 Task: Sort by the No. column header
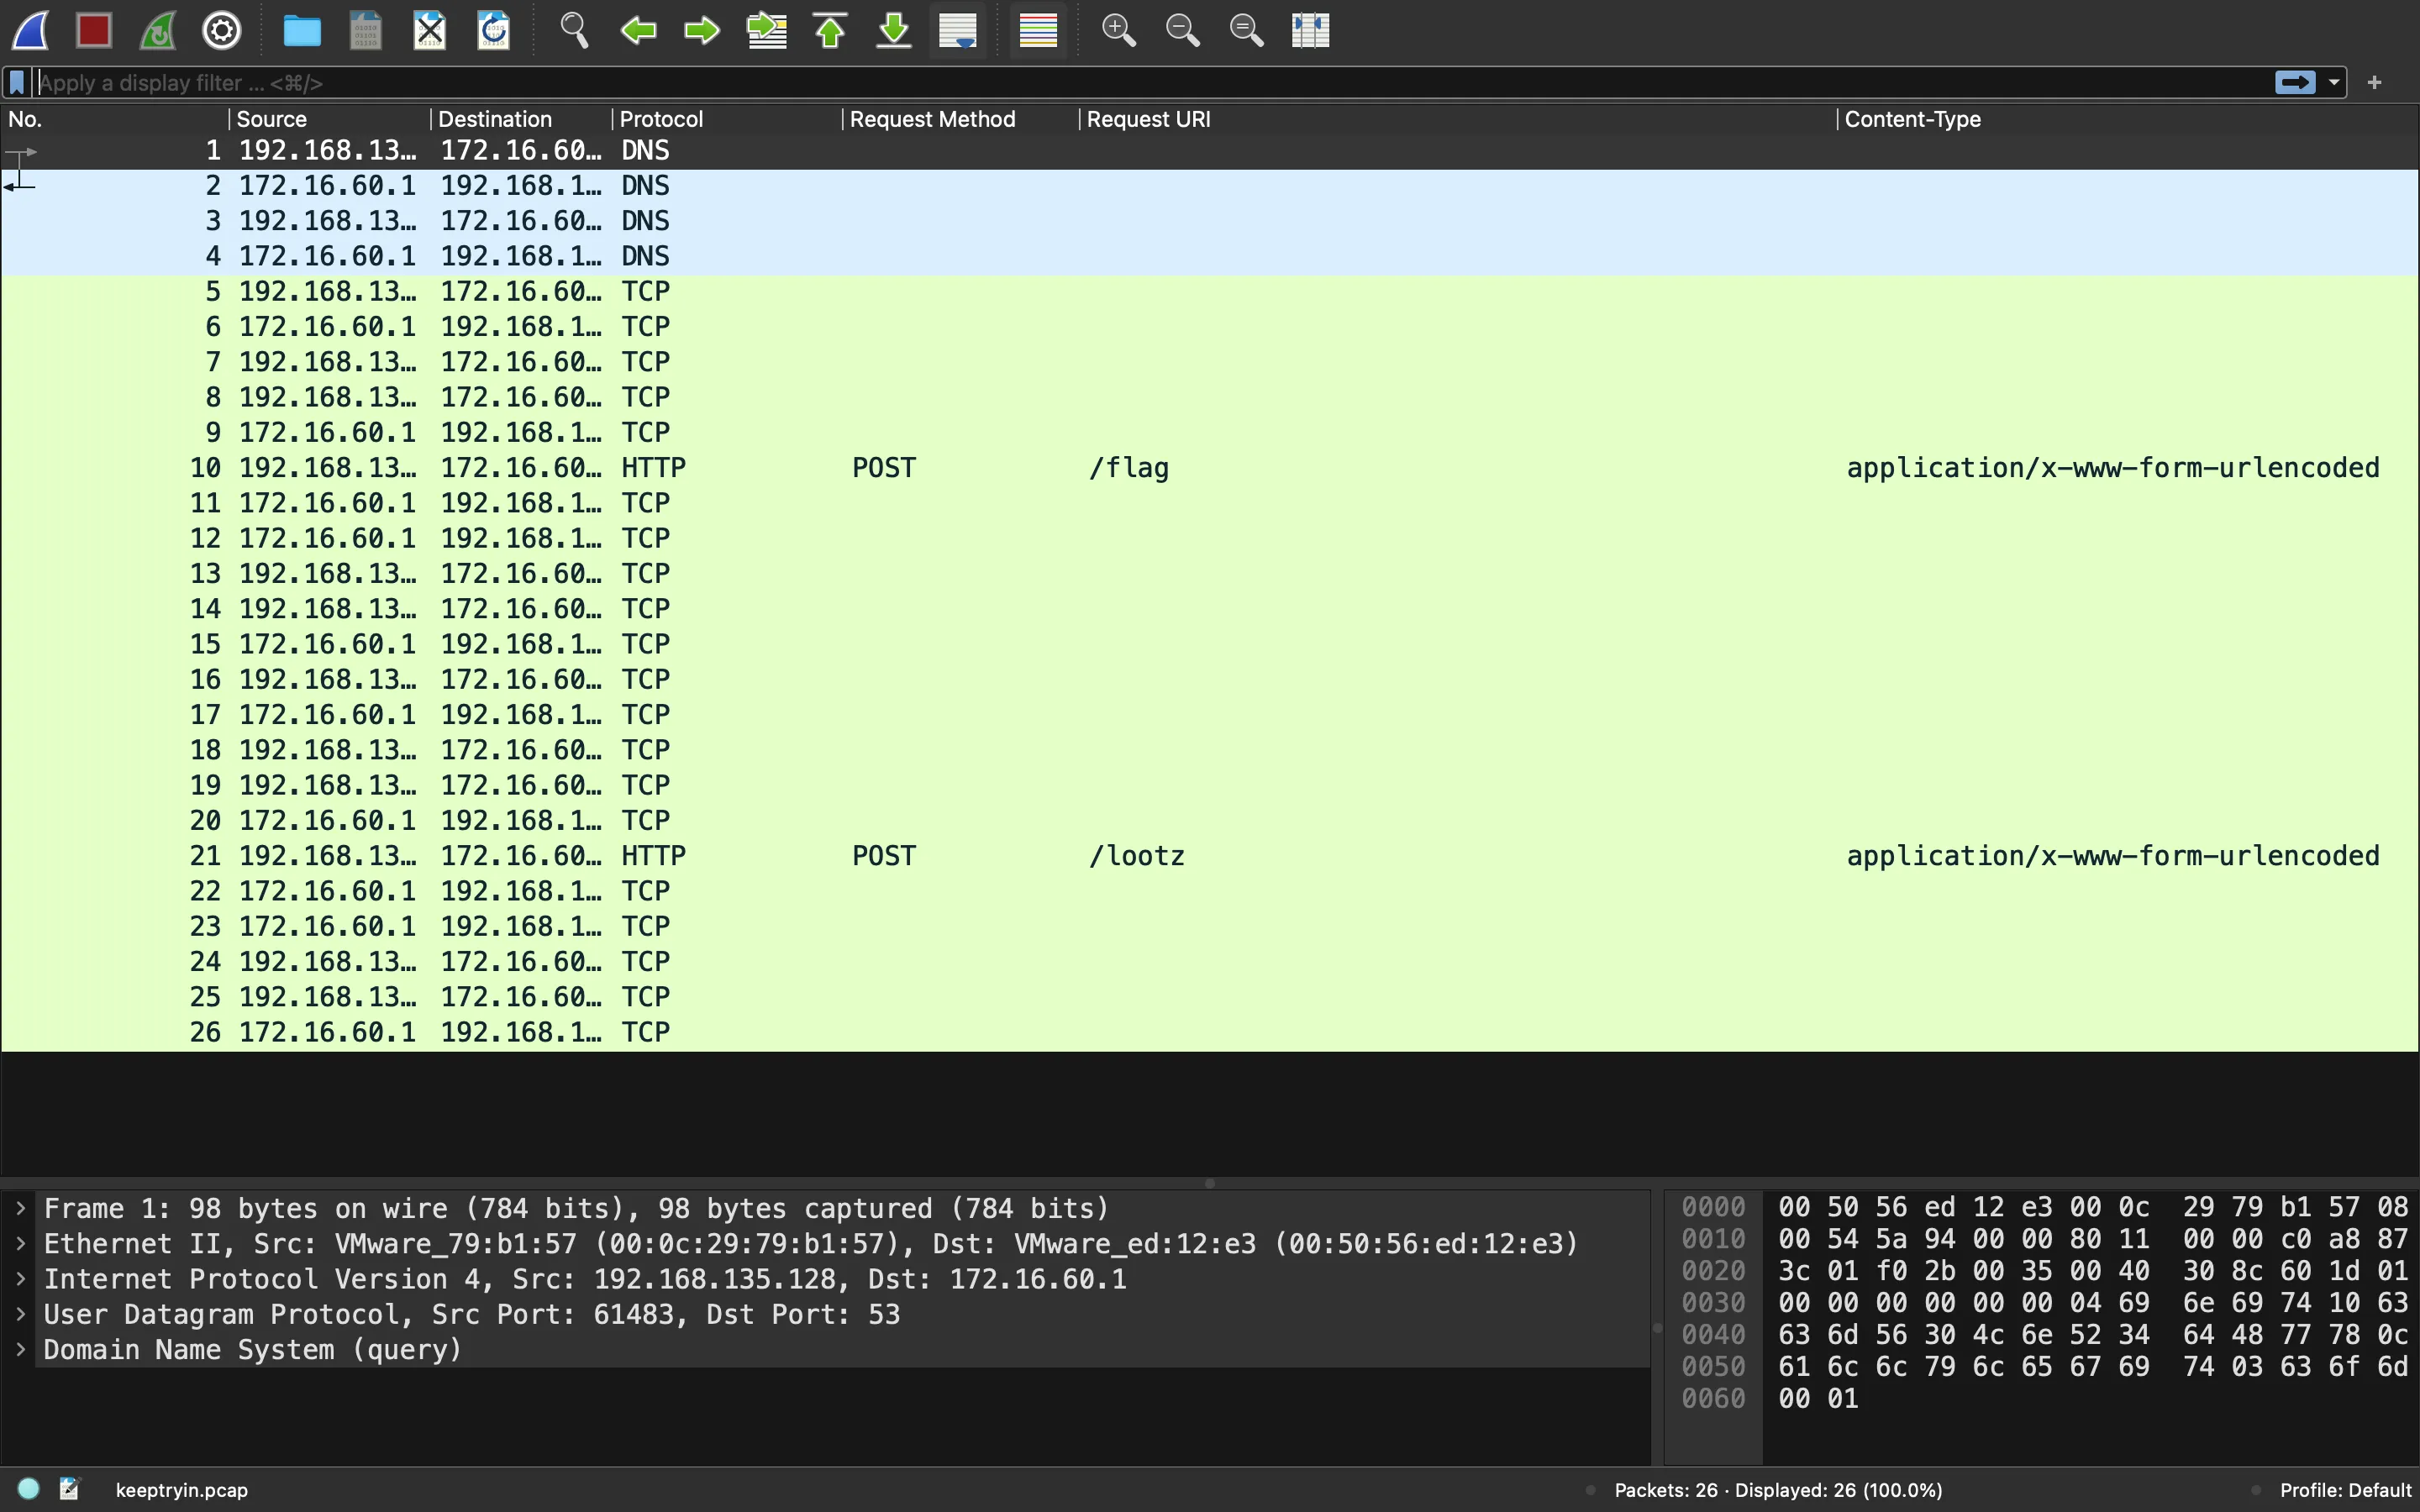coord(115,119)
